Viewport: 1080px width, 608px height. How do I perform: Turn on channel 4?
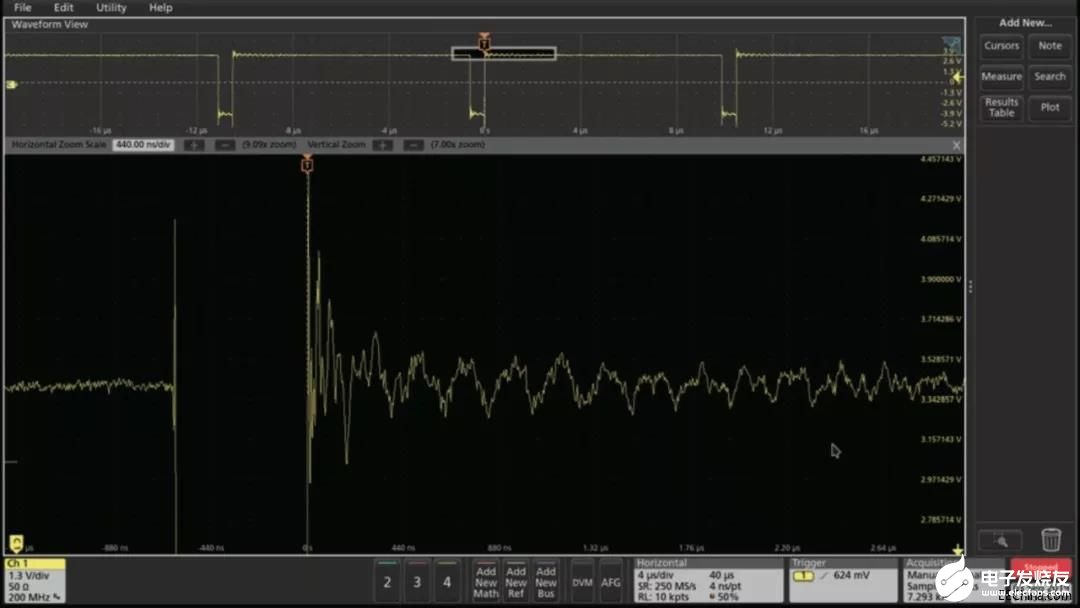pos(447,582)
